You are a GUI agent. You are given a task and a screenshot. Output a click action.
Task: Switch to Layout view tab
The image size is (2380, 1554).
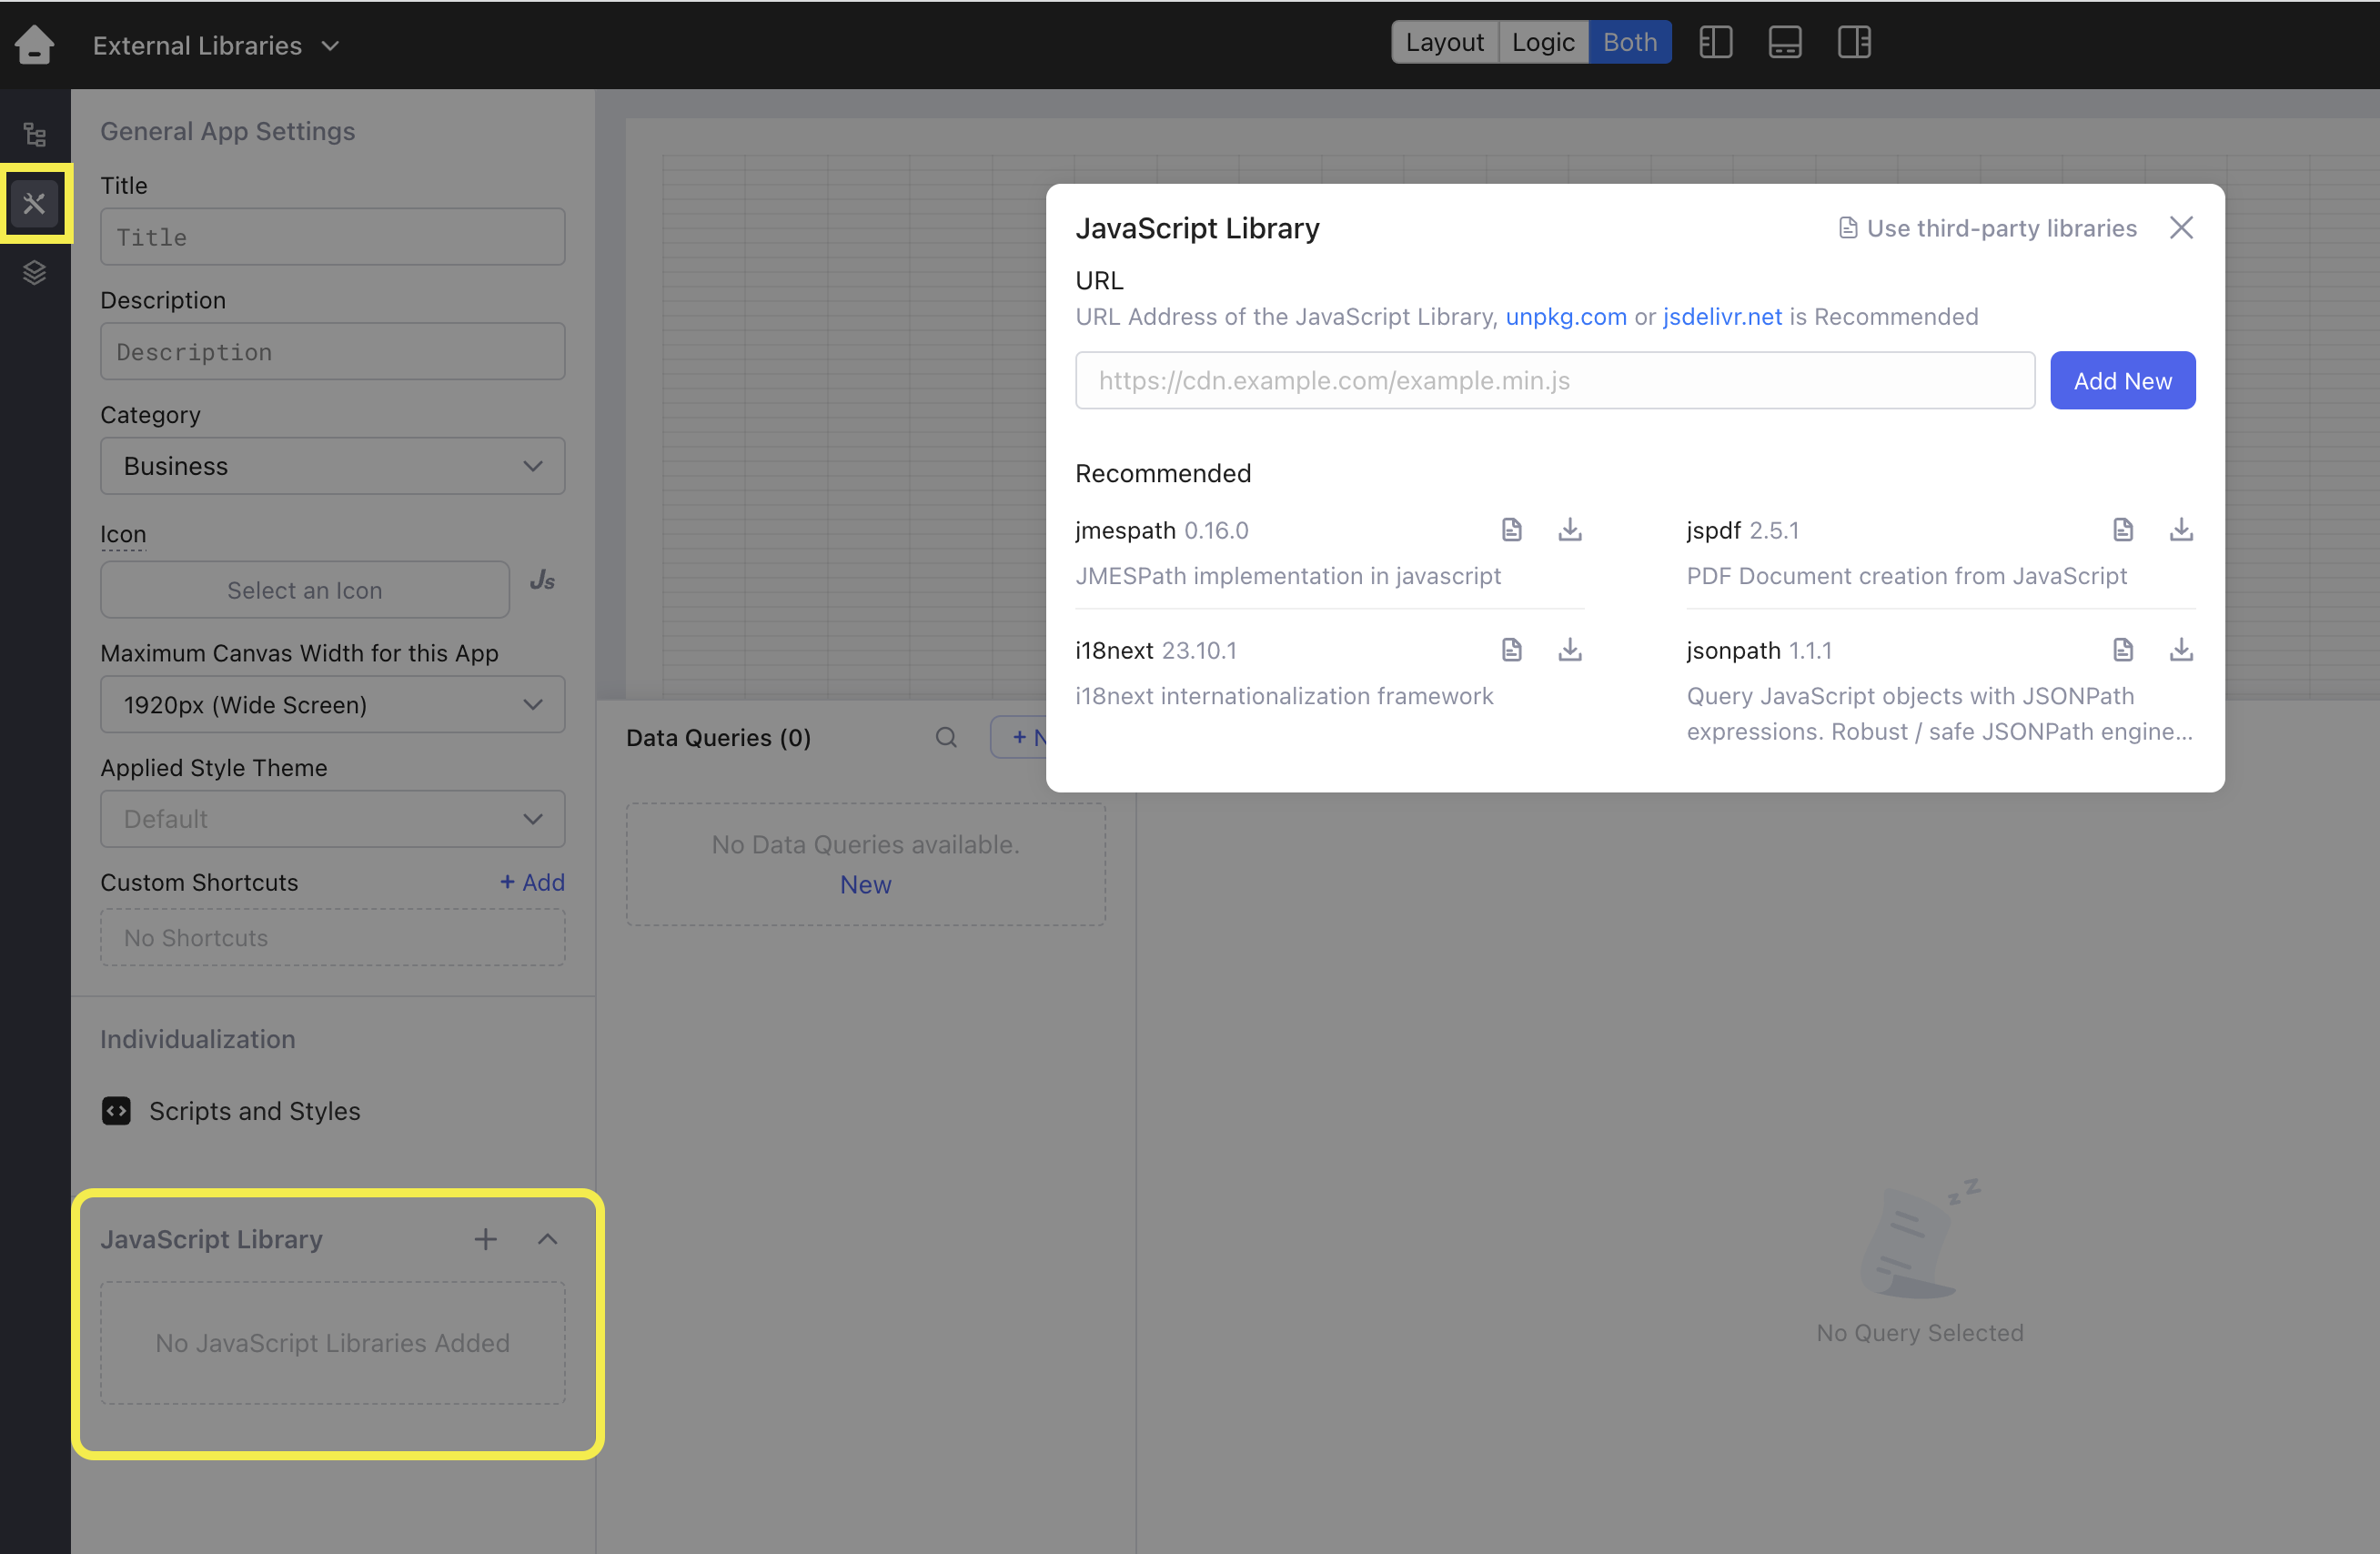tap(1444, 42)
